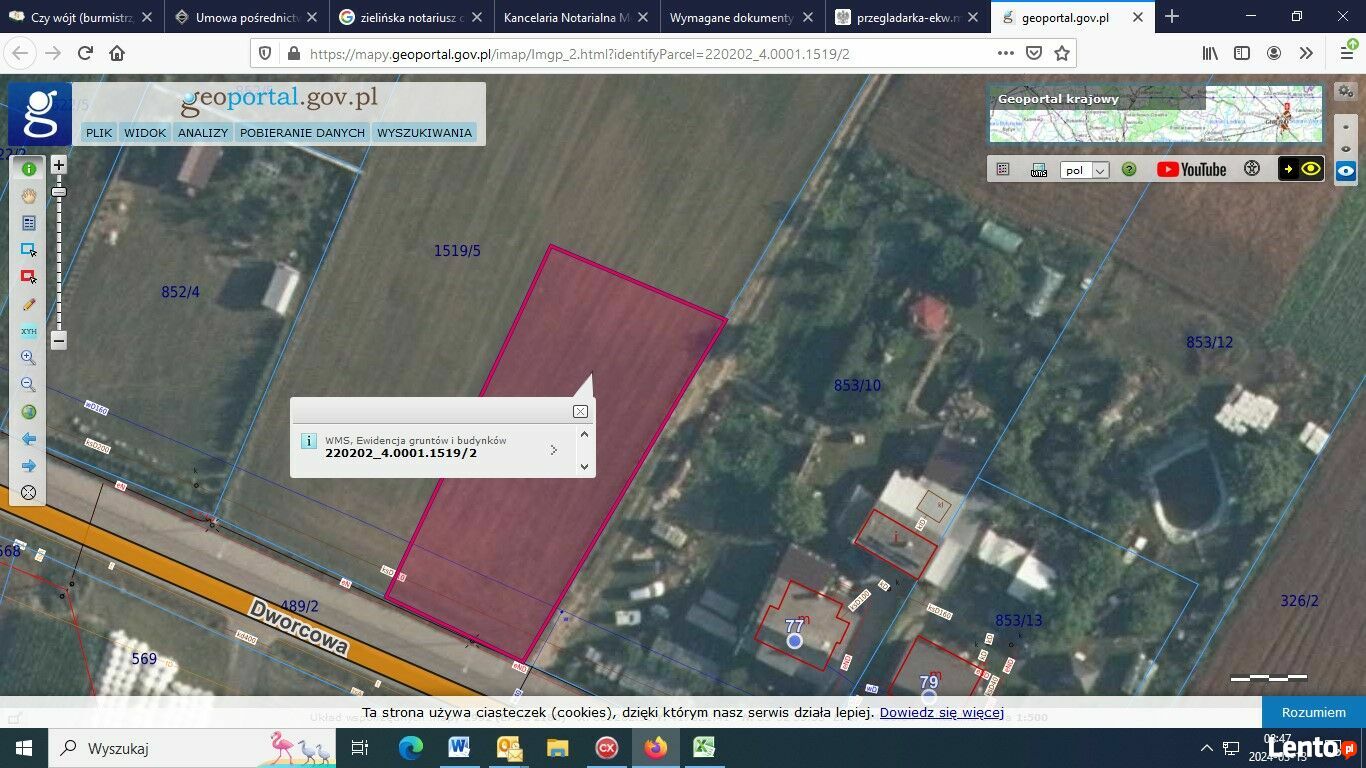Open Firefox account icon

1274,53
